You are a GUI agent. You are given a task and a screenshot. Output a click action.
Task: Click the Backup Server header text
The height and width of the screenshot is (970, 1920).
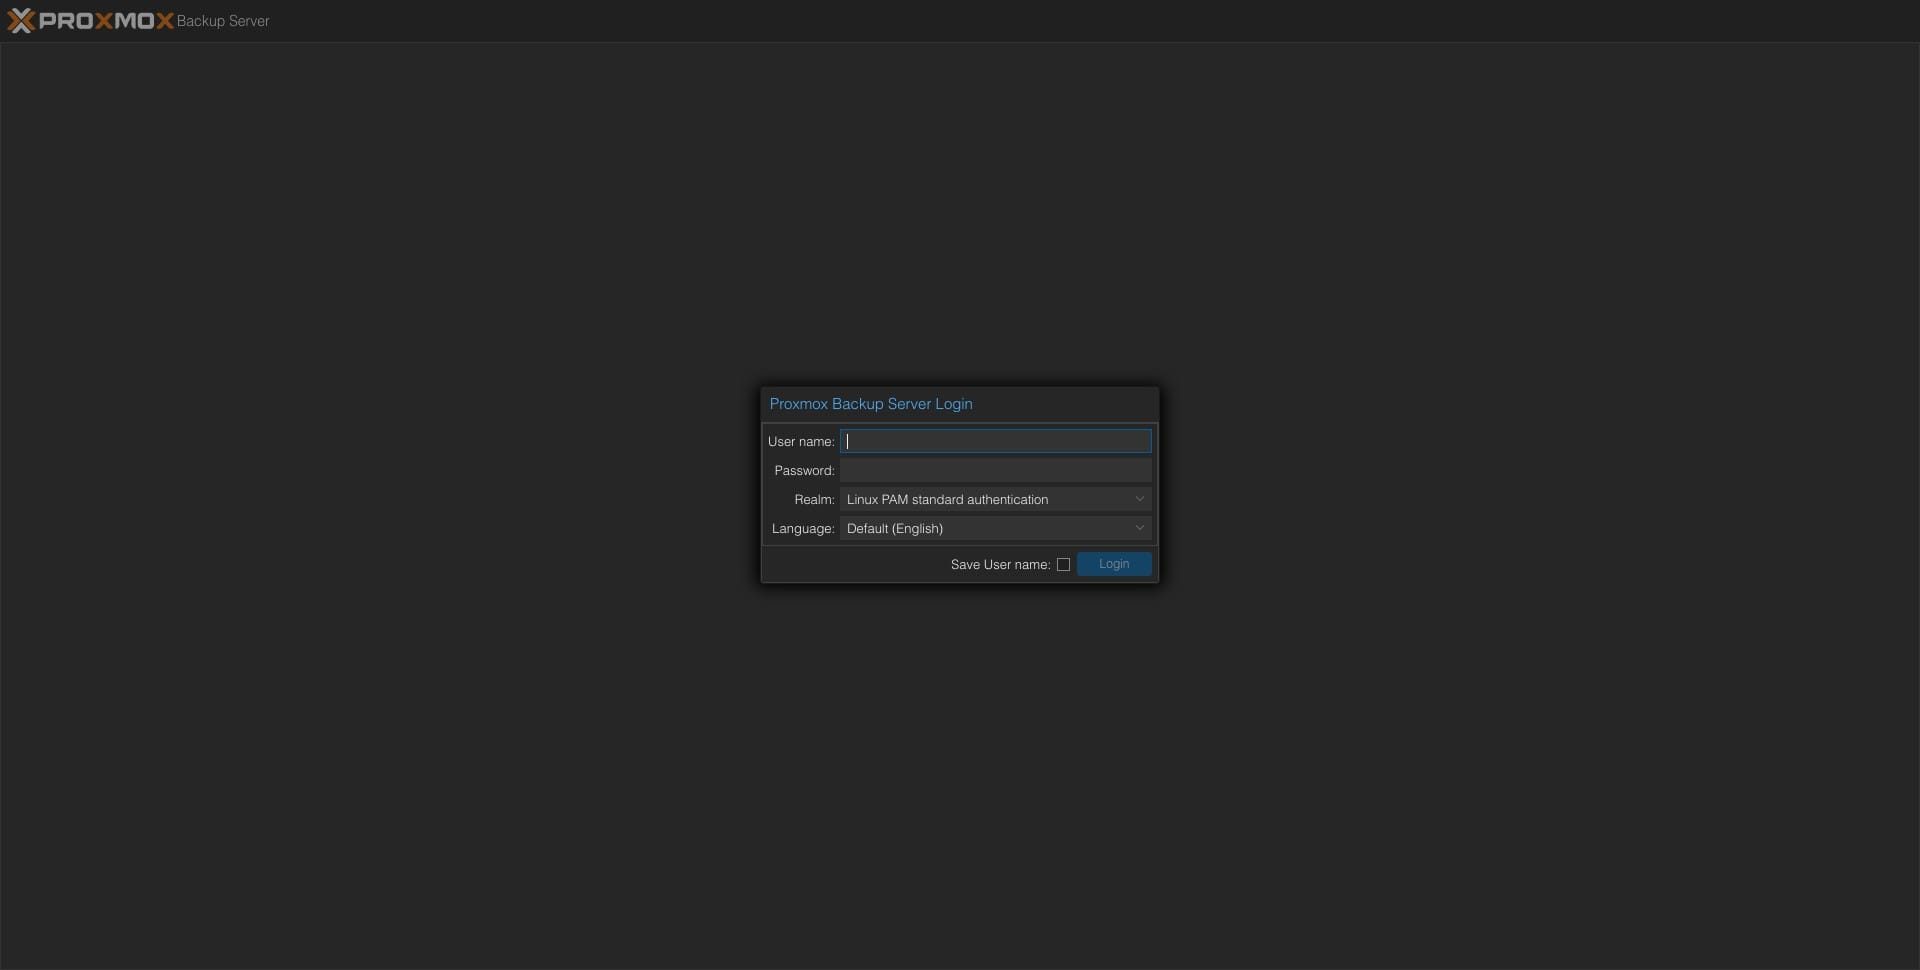(223, 21)
